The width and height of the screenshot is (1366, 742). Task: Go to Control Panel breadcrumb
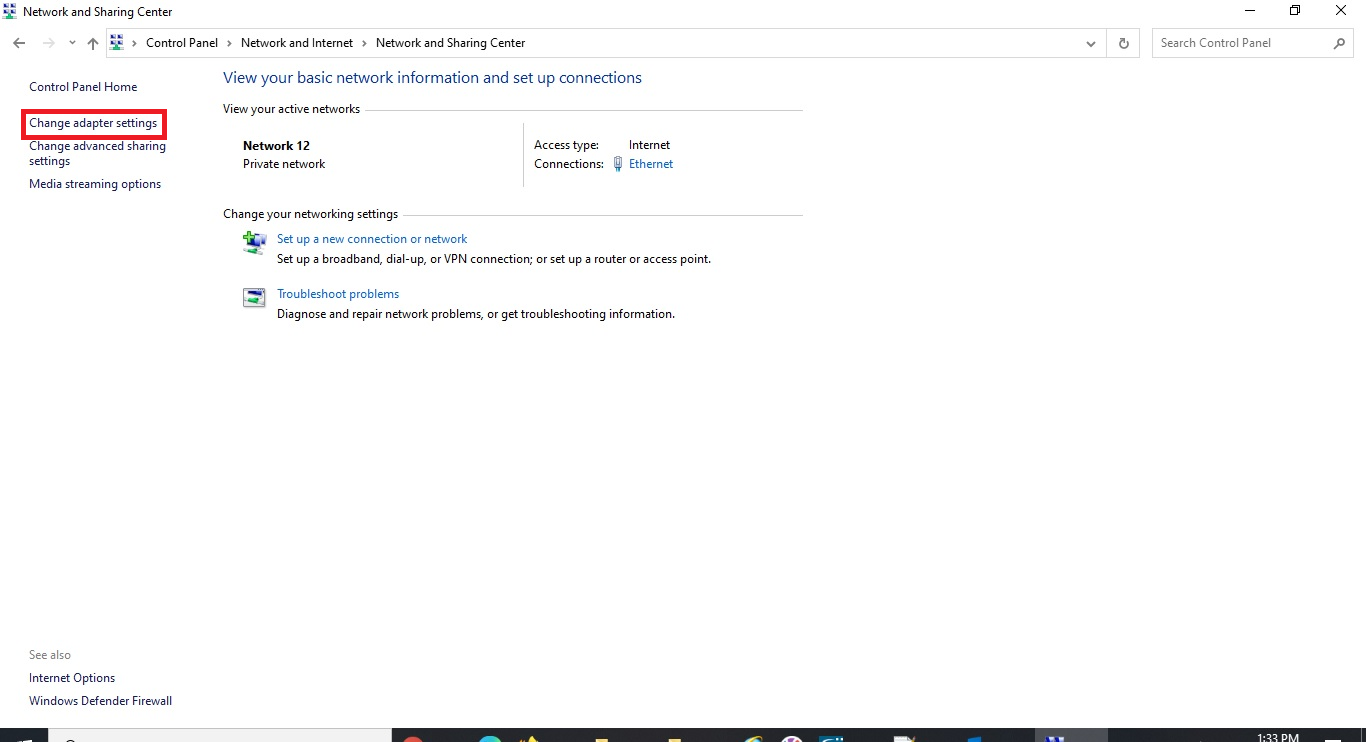click(182, 43)
